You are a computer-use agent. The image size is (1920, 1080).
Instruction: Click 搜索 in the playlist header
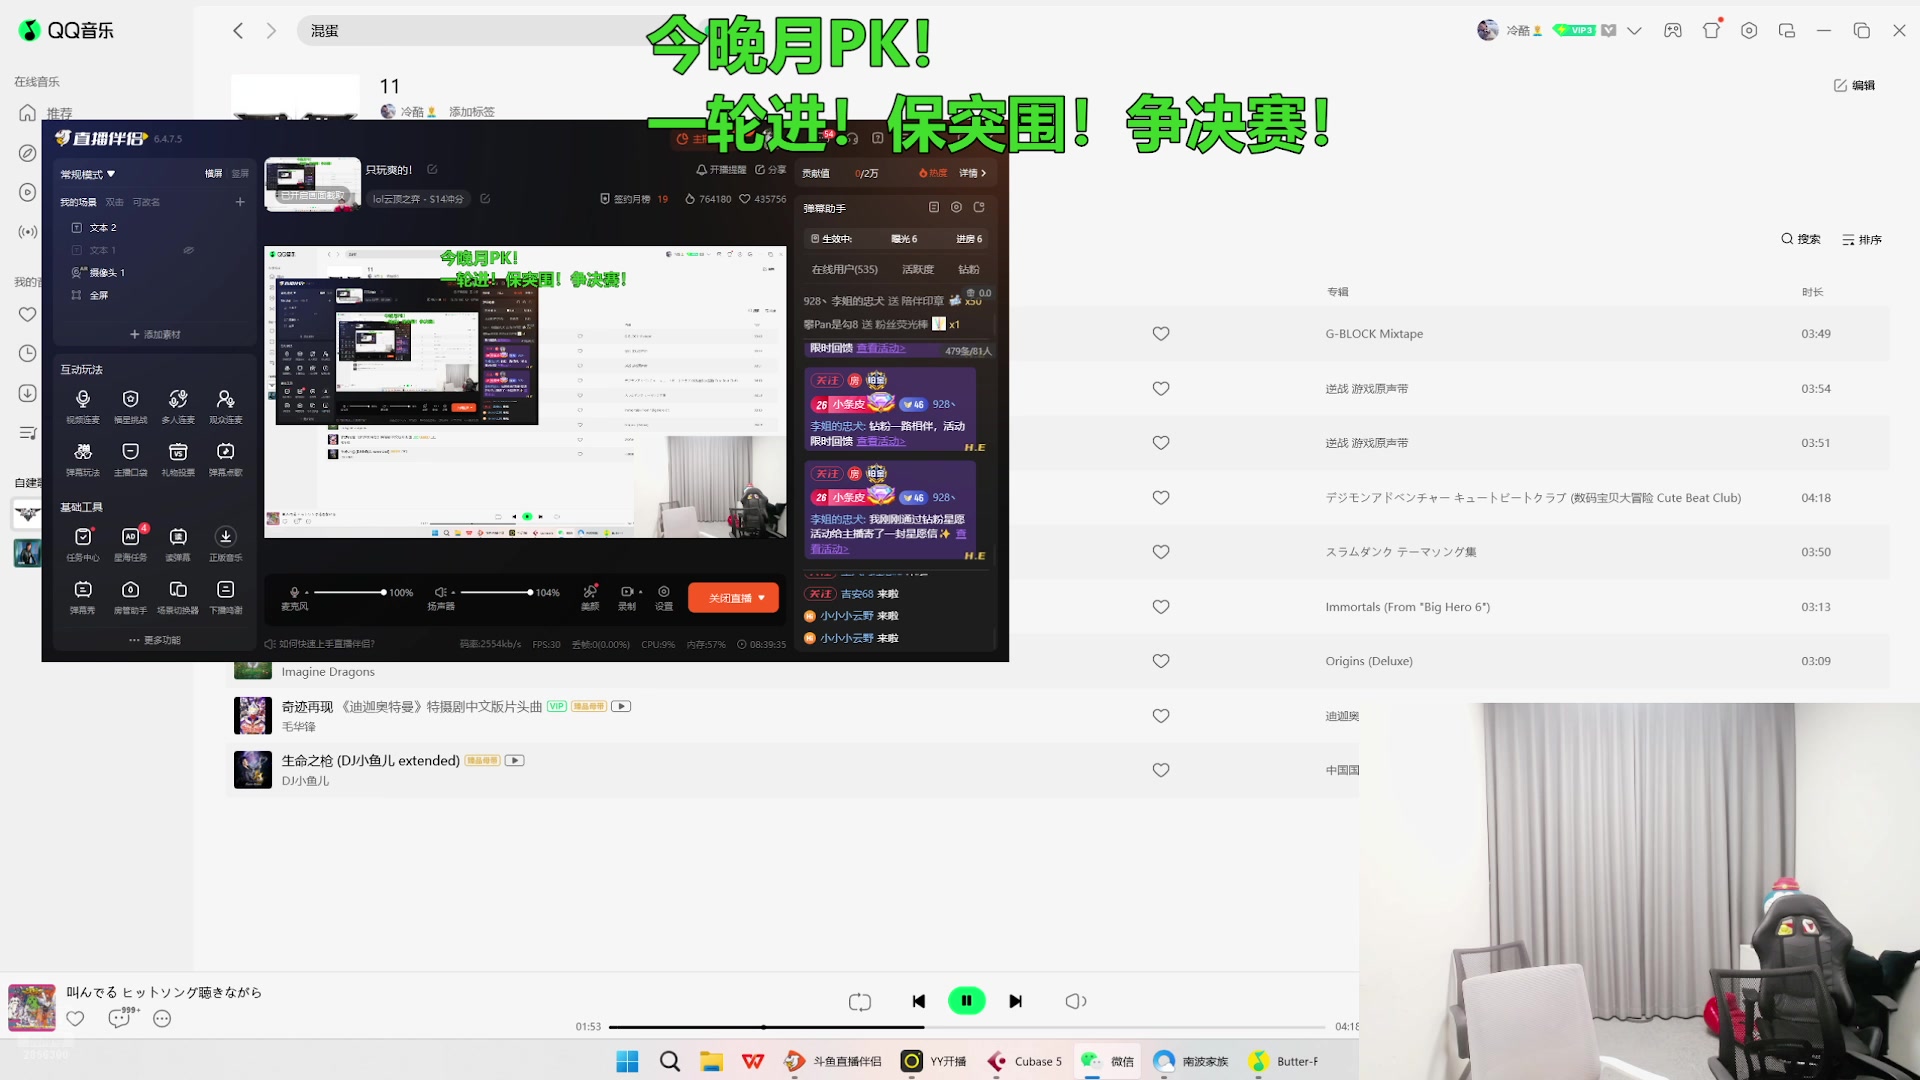1800,239
